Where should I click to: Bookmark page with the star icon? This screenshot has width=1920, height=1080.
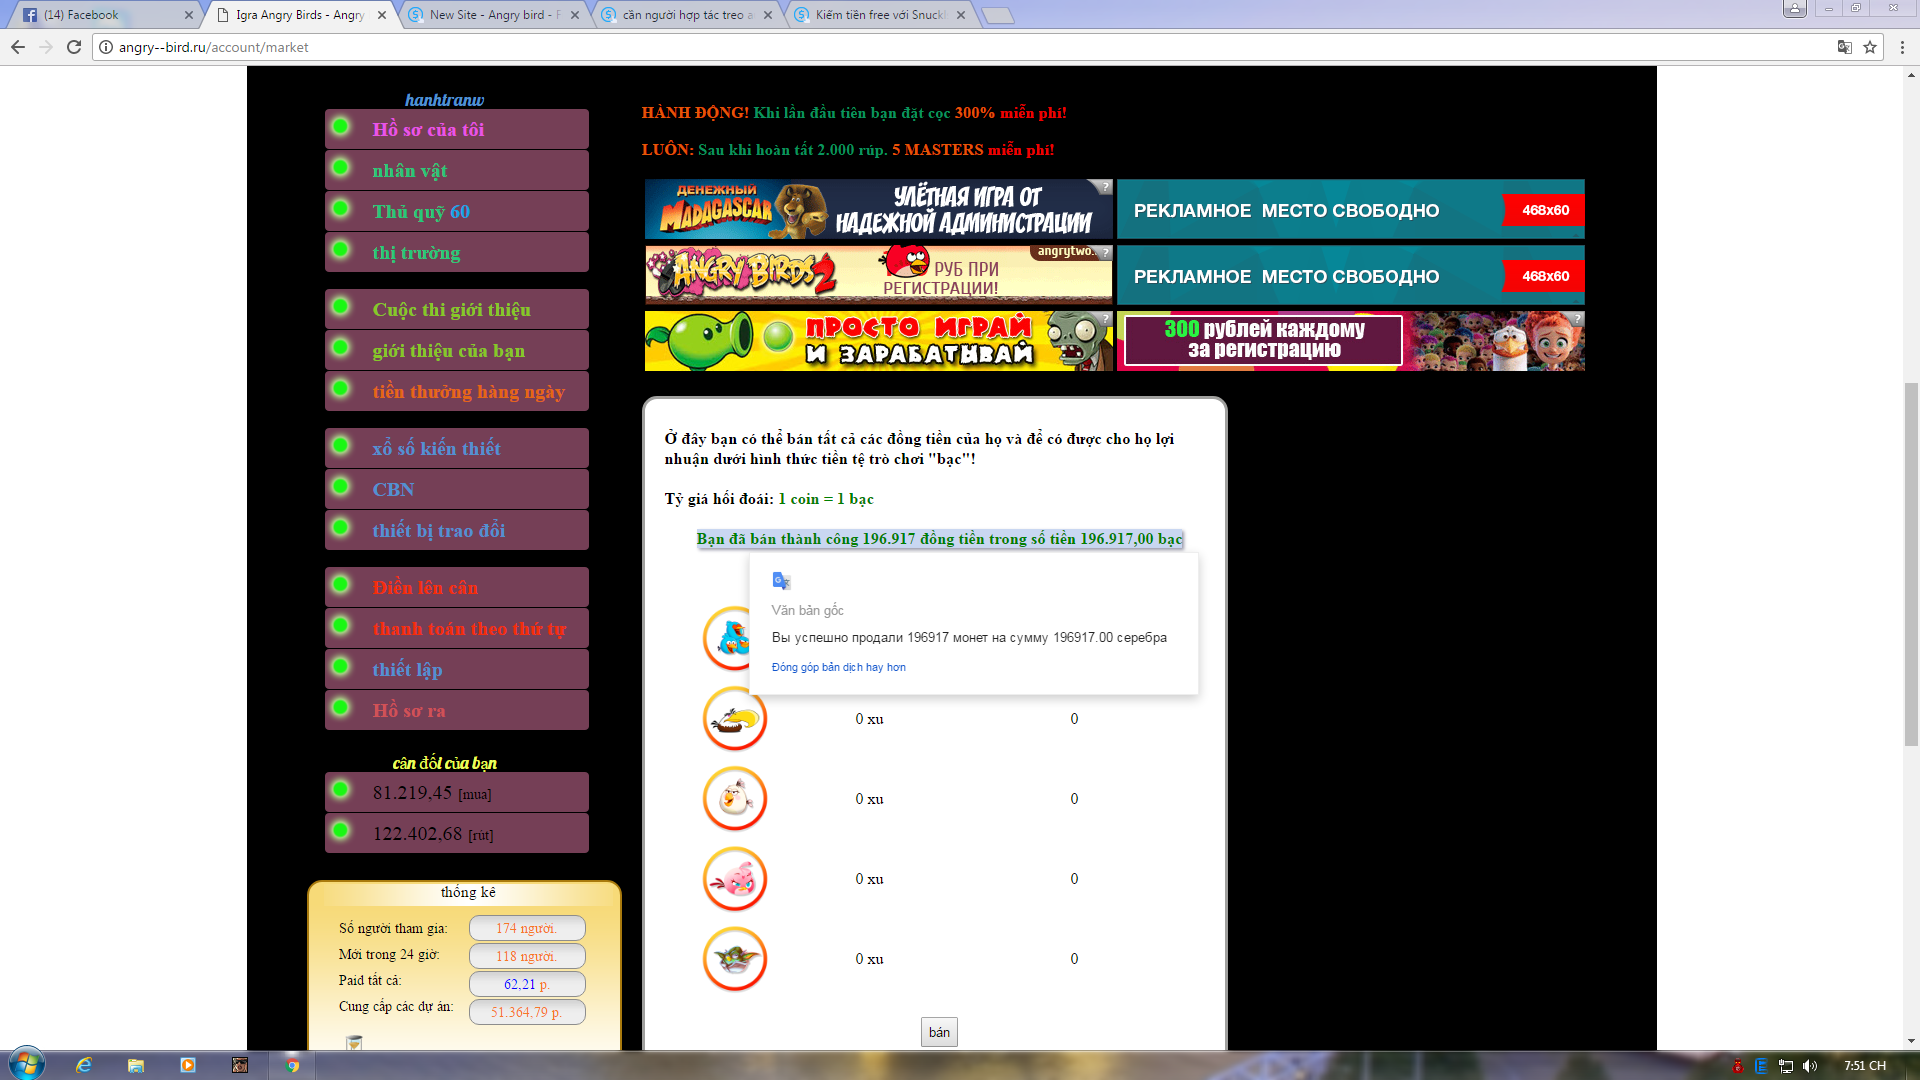point(1870,47)
